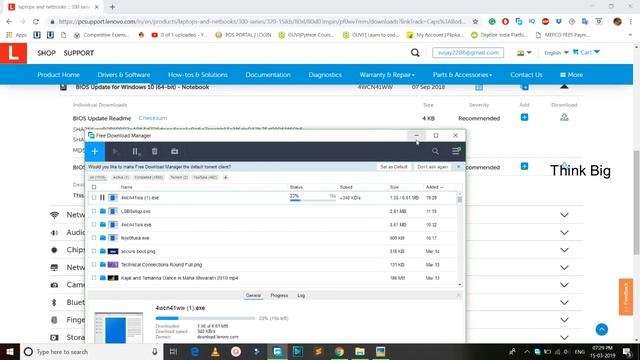640x360 pixels.
Task: Open folder of Technical Connections Round Full.png
Action: pyautogui.click(x=103, y=264)
